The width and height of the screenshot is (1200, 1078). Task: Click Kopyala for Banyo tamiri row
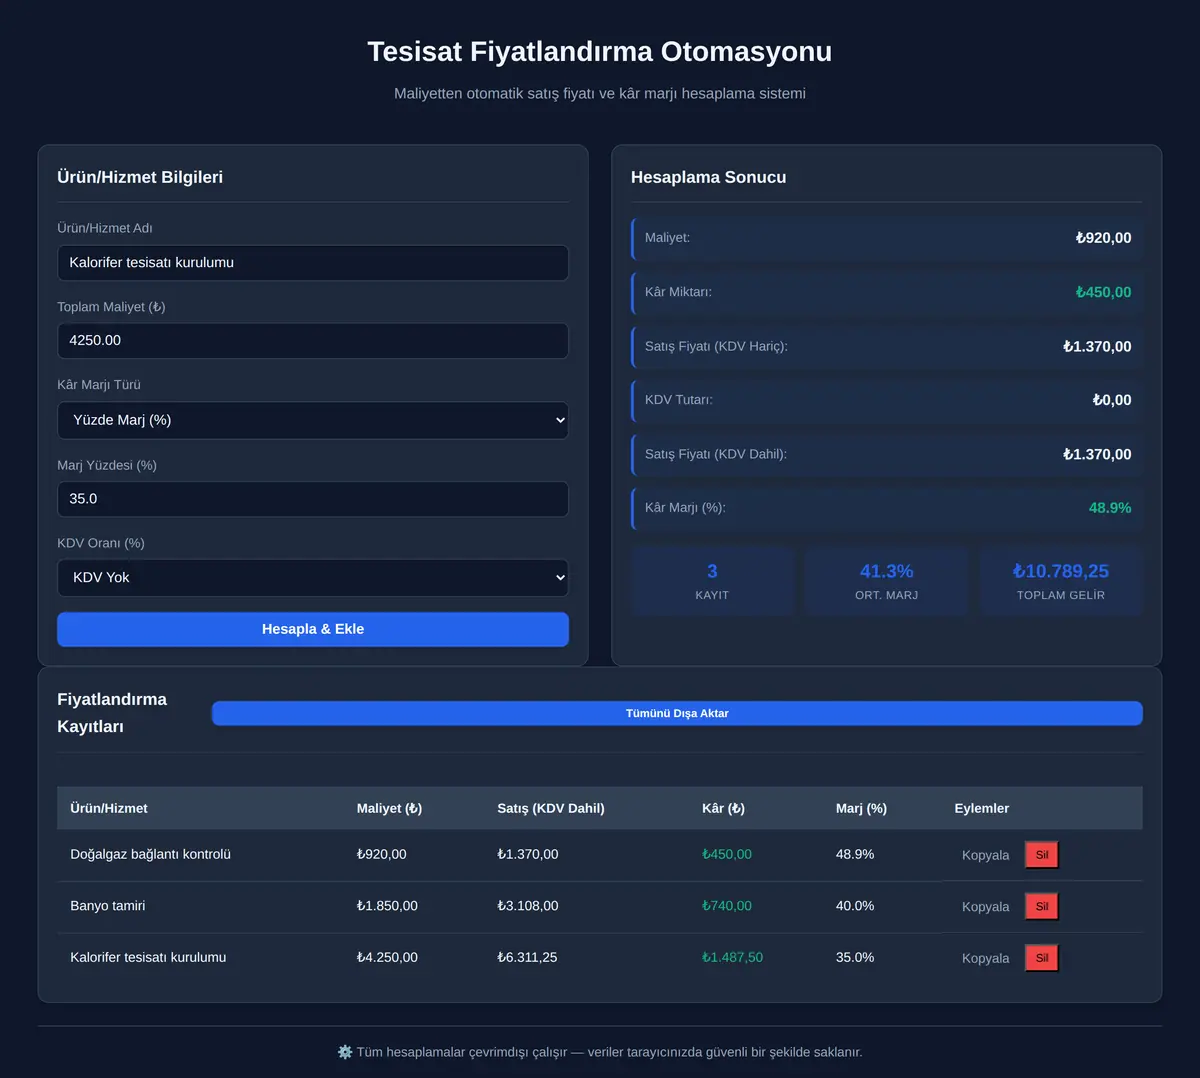click(985, 907)
